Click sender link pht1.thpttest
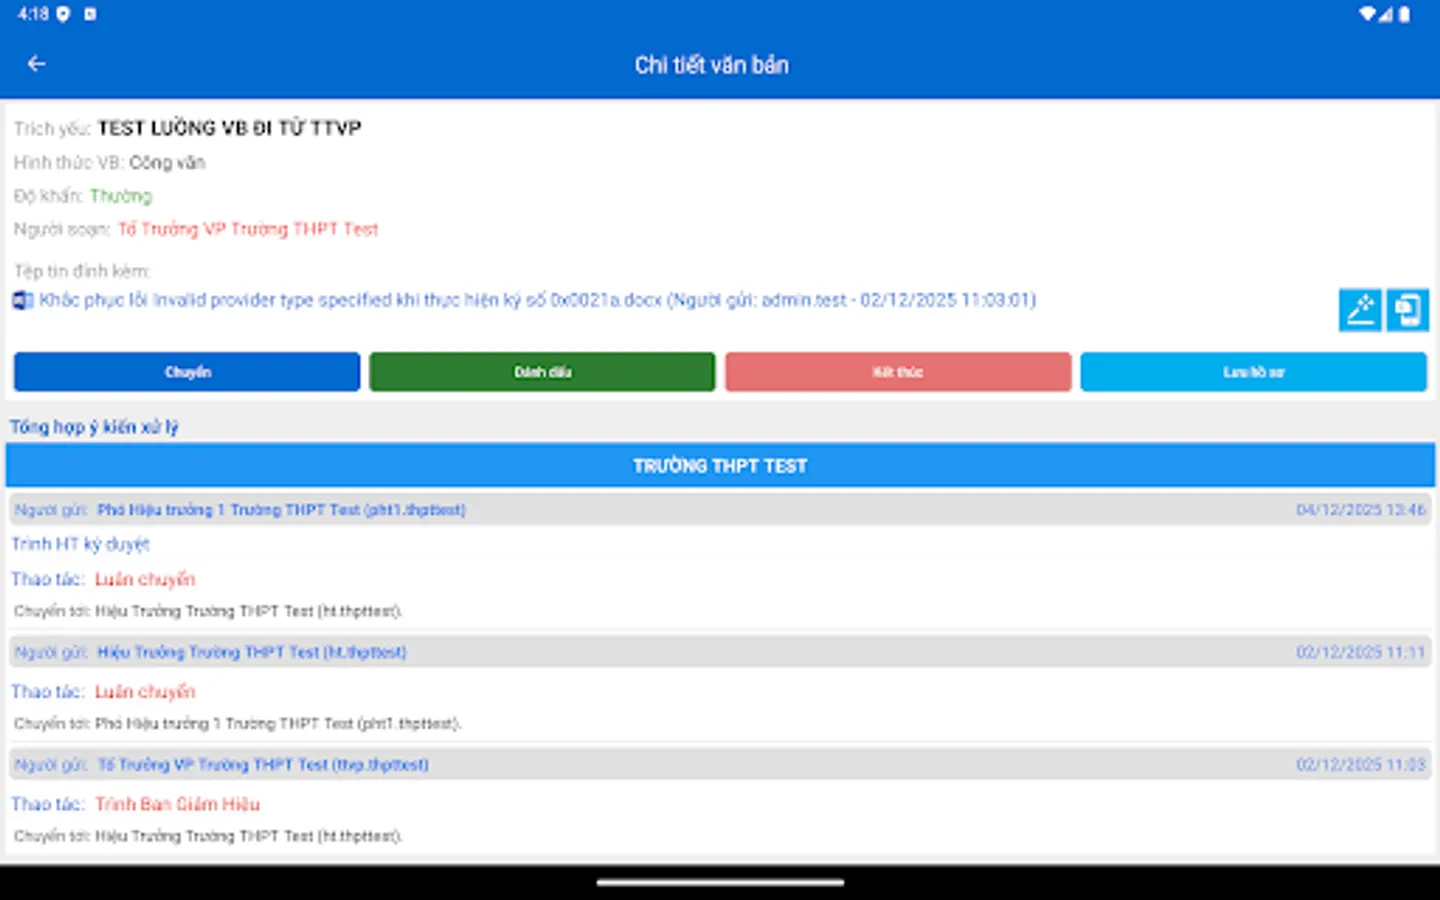This screenshot has height=900, width=1440. click(x=282, y=509)
